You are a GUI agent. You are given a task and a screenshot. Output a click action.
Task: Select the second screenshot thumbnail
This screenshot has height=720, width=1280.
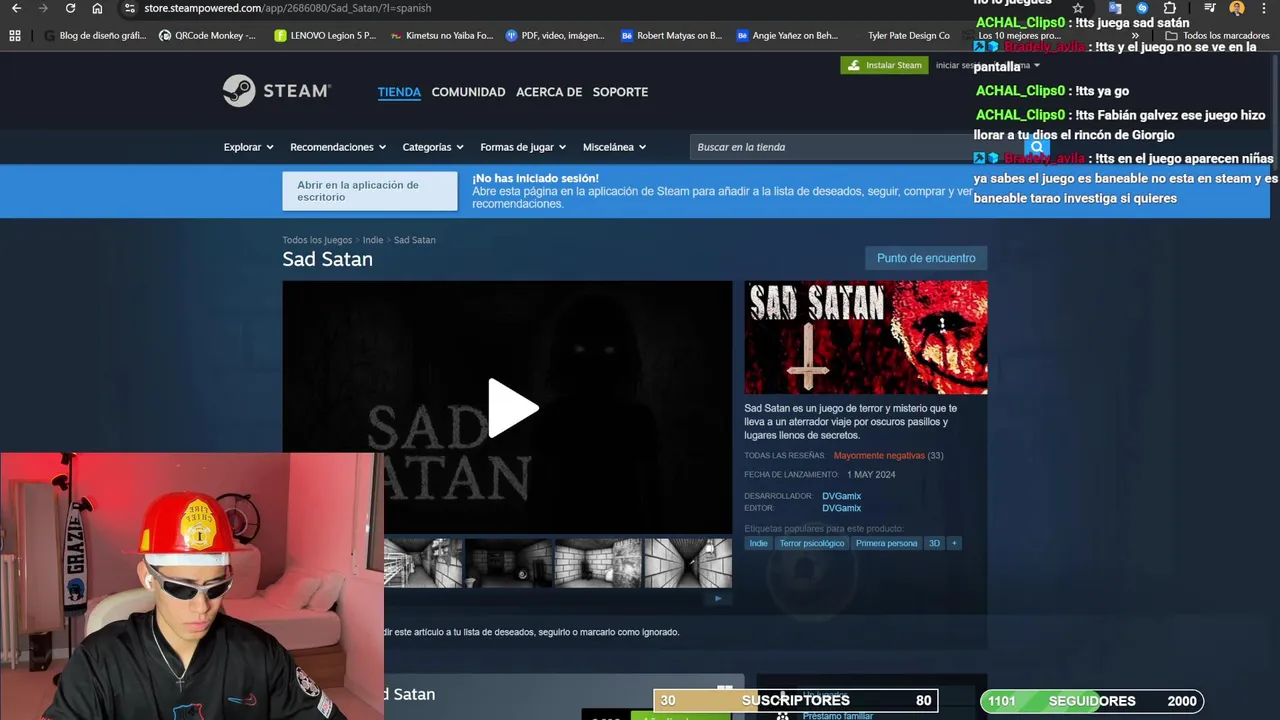point(508,563)
